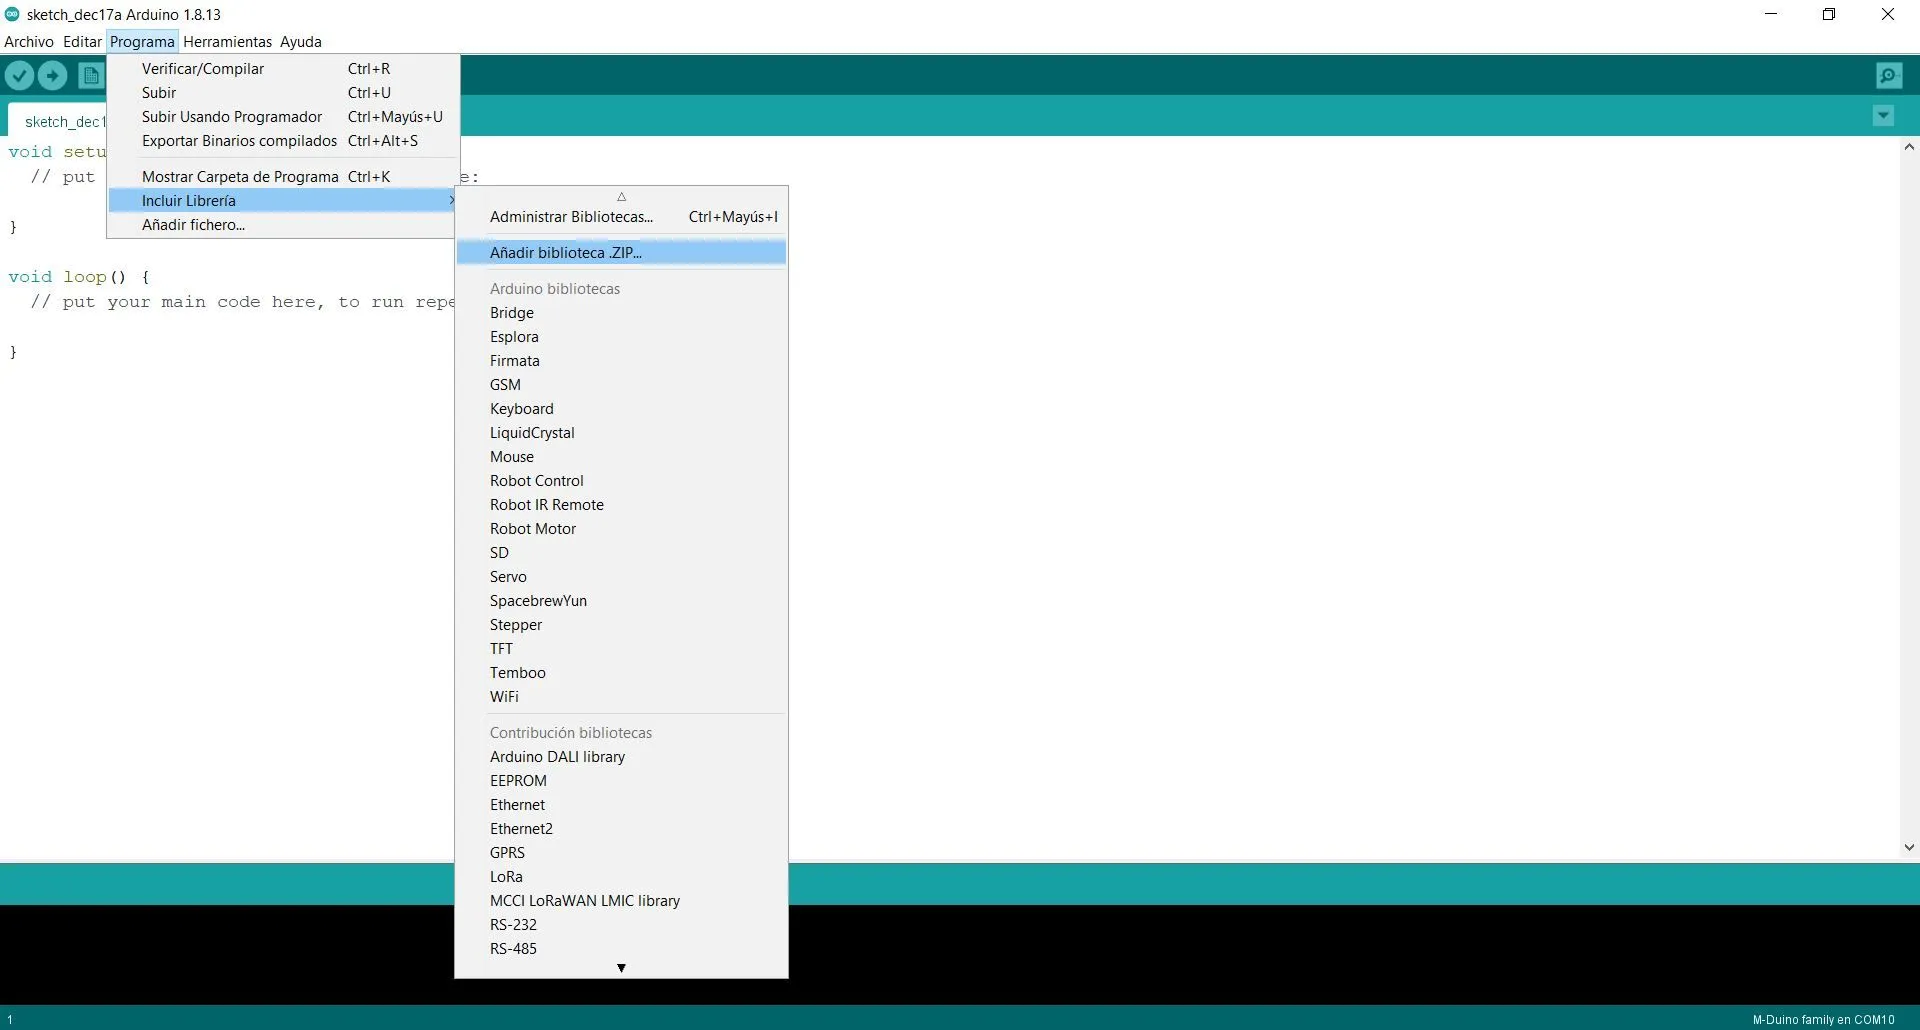Click the M-Duino family en COM10 status text
The height and width of the screenshot is (1030, 1920).
[1823, 1020]
